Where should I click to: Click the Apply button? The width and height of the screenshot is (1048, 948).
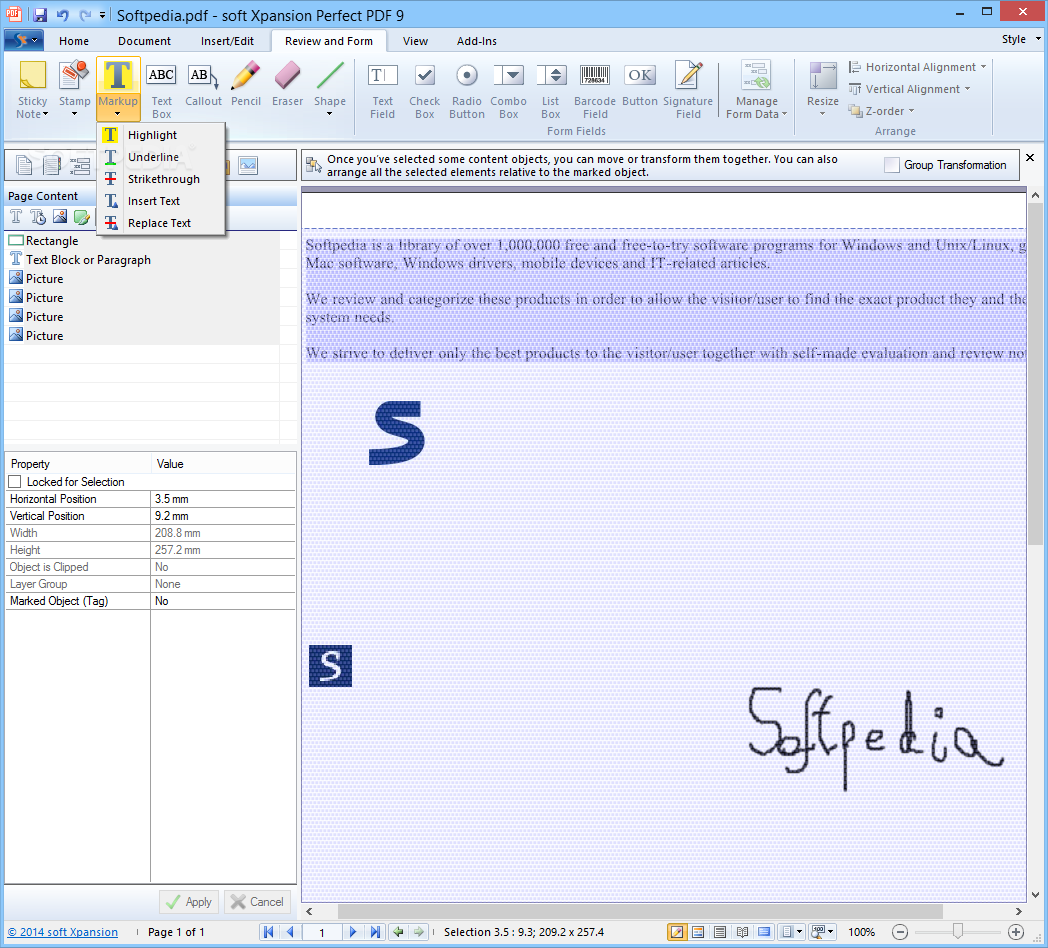click(x=189, y=902)
